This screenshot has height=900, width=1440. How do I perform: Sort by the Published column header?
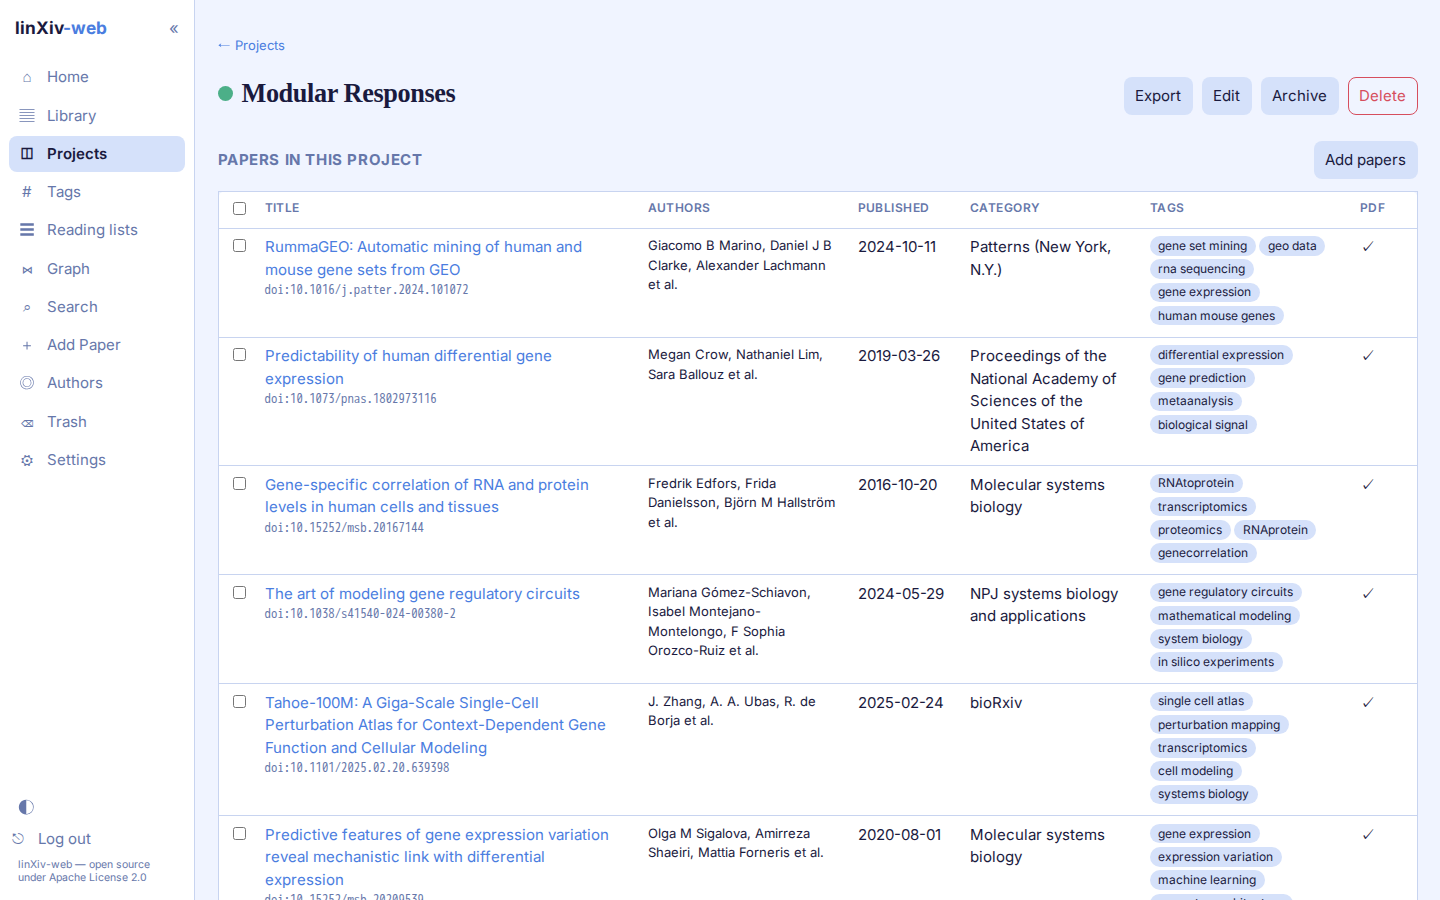coord(893,208)
